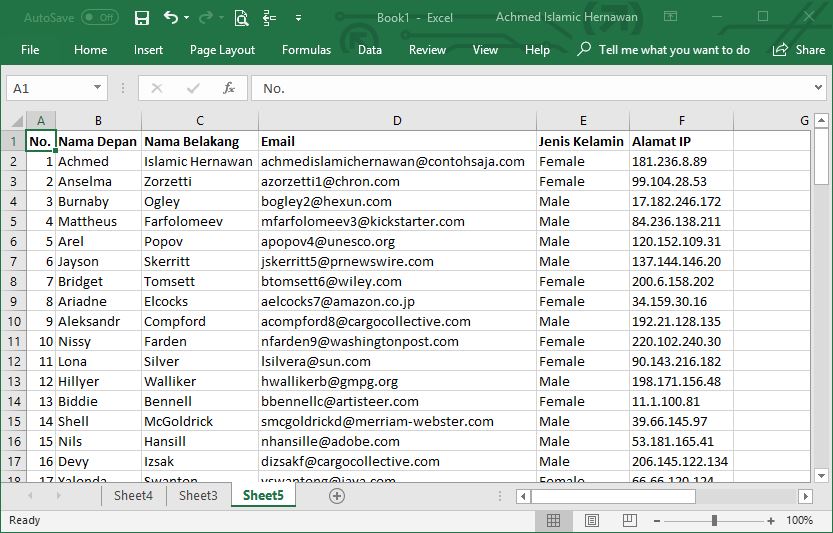Open the Customize Quick Access Toolbar dropdown
Image resolution: width=833 pixels, height=533 pixels.
point(298,18)
